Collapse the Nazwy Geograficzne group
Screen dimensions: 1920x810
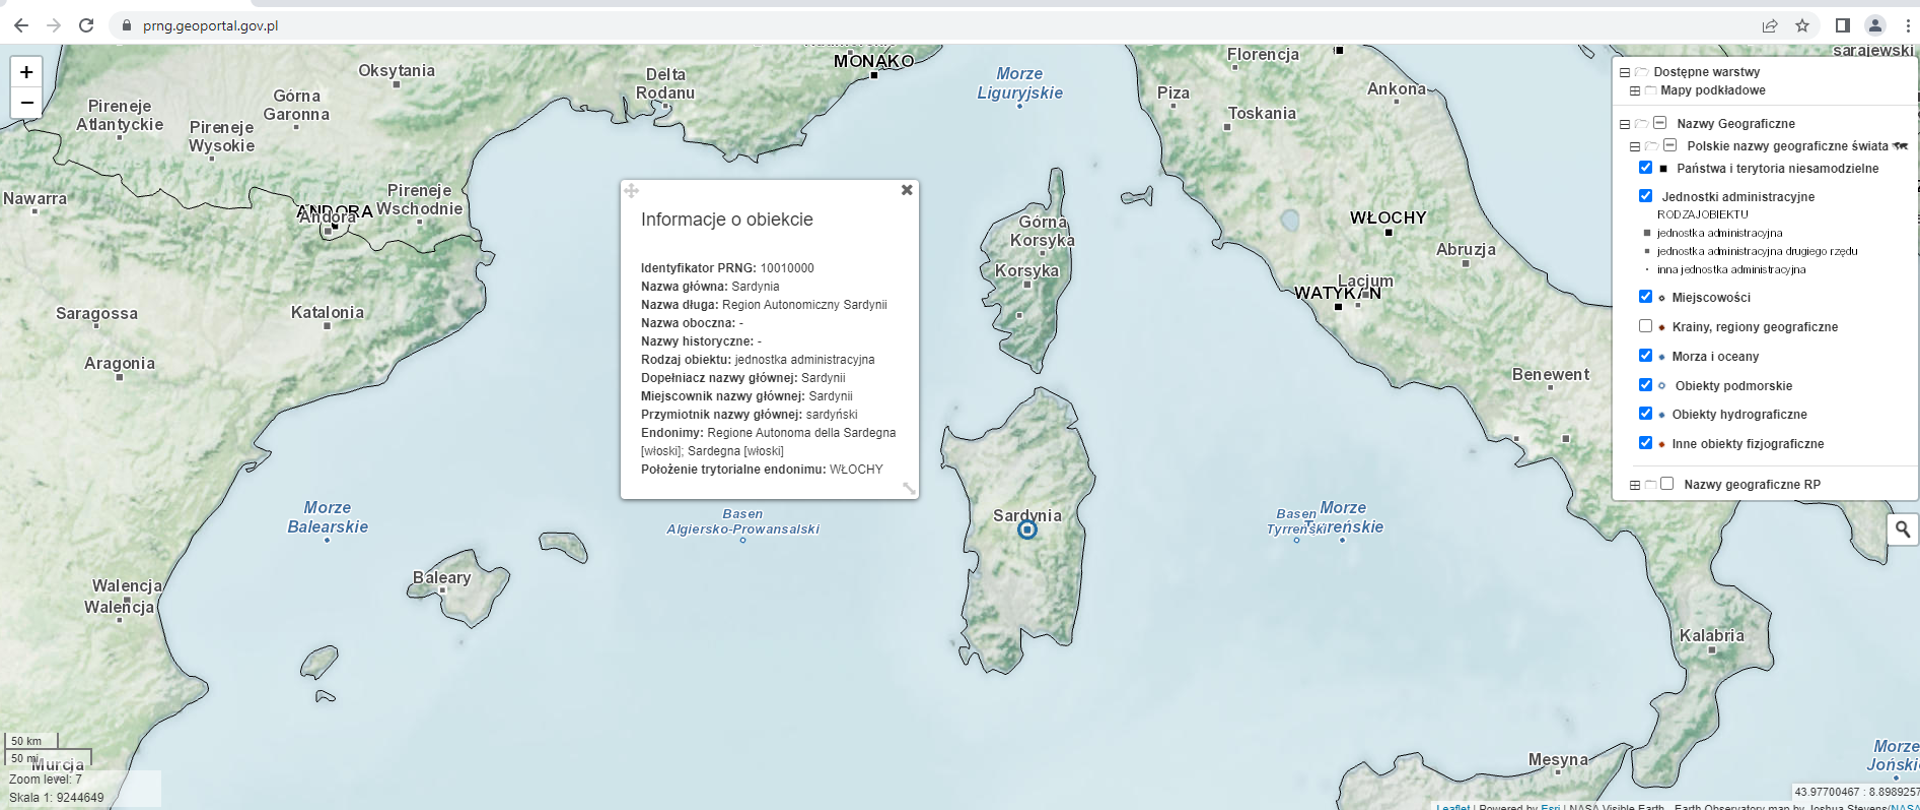1624,124
